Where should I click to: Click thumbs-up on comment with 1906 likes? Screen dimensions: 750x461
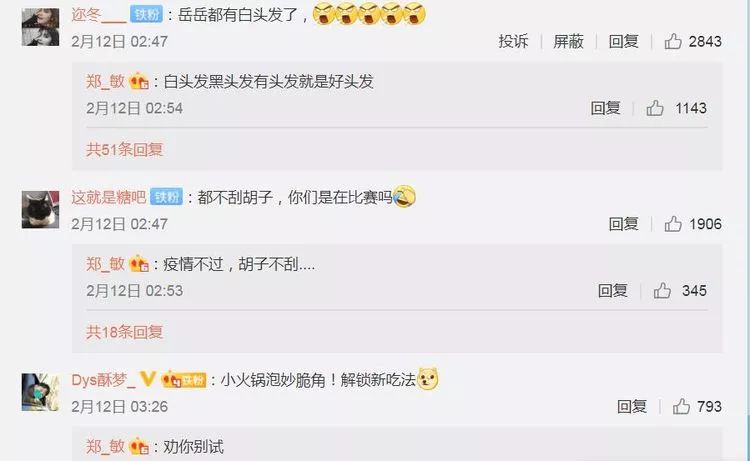(x=673, y=224)
